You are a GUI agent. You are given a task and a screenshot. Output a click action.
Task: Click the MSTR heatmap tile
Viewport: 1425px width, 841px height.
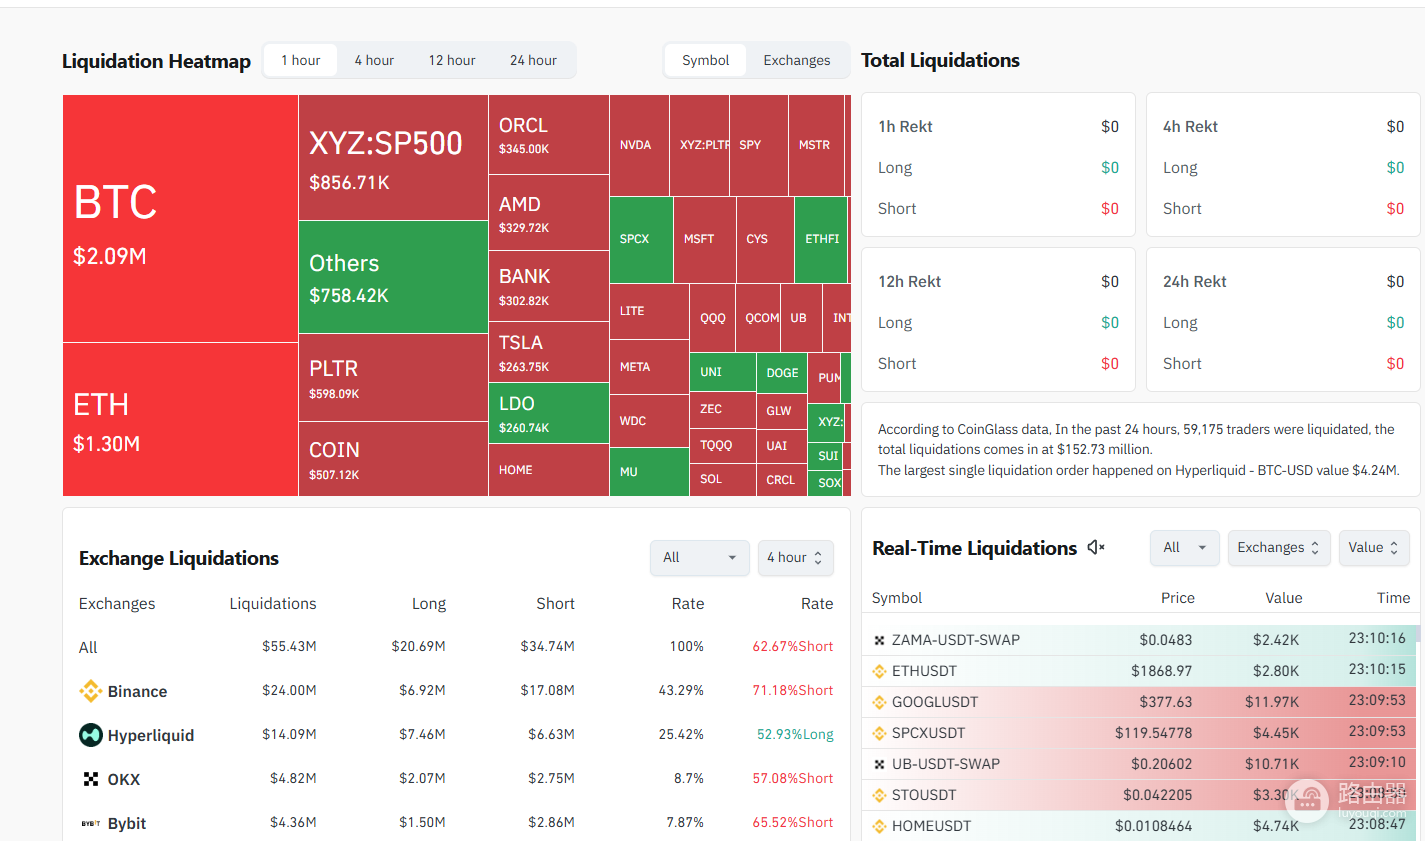[x=816, y=146]
